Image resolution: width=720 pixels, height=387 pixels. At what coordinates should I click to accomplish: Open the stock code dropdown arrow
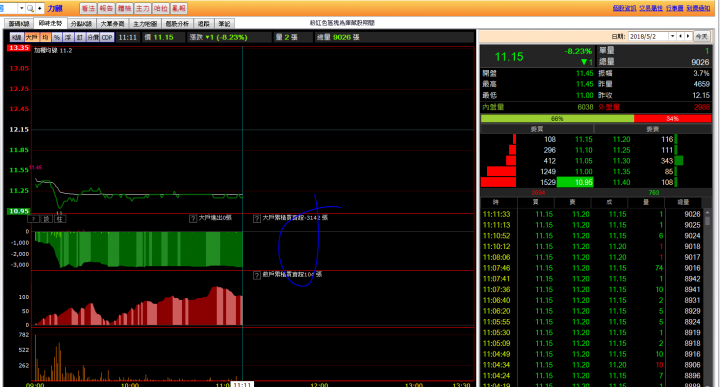tap(22, 9)
